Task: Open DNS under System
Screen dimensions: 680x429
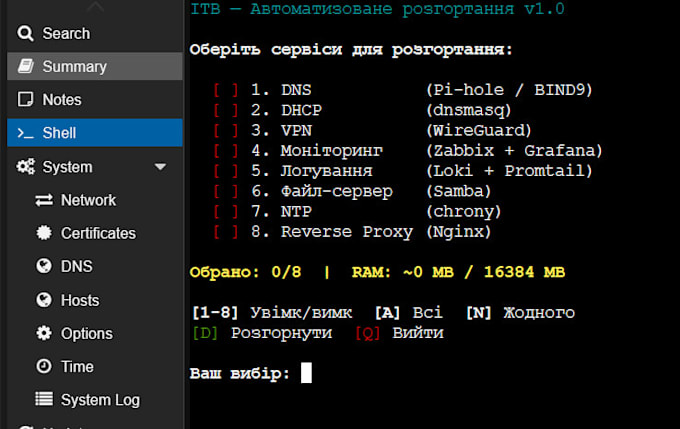Action: (95, 266)
